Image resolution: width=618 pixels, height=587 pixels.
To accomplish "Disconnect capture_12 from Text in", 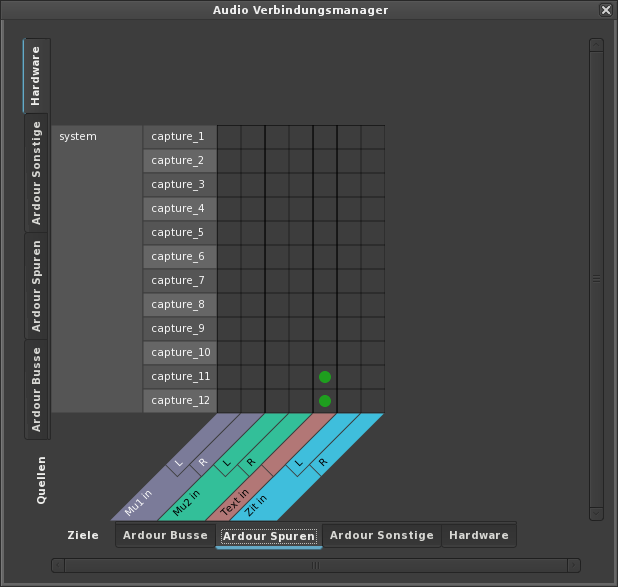I will pos(325,401).
